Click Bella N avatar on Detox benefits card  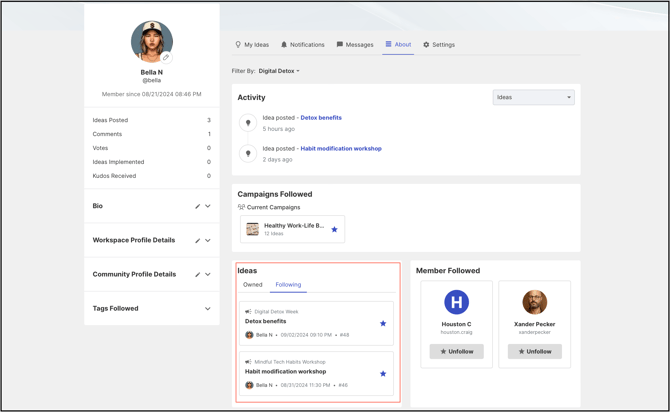pyautogui.click(x=249, y=335)
